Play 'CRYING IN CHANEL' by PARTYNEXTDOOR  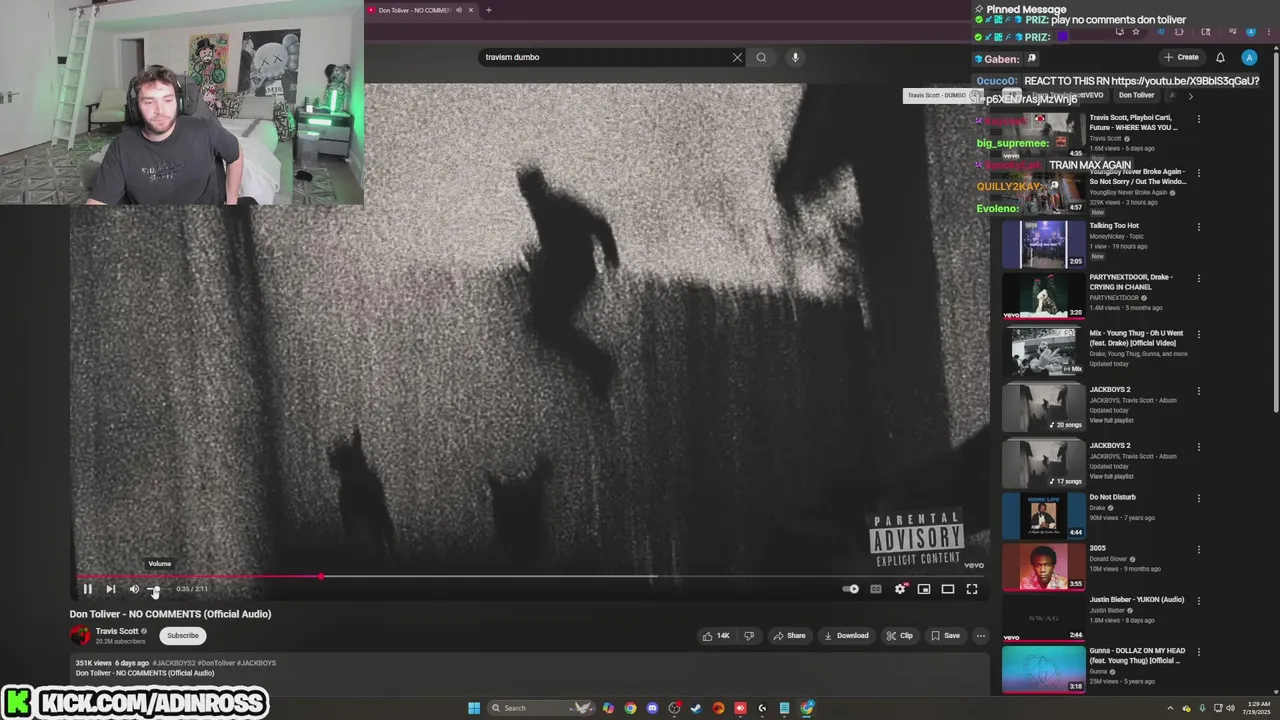tap(1044, 295)
